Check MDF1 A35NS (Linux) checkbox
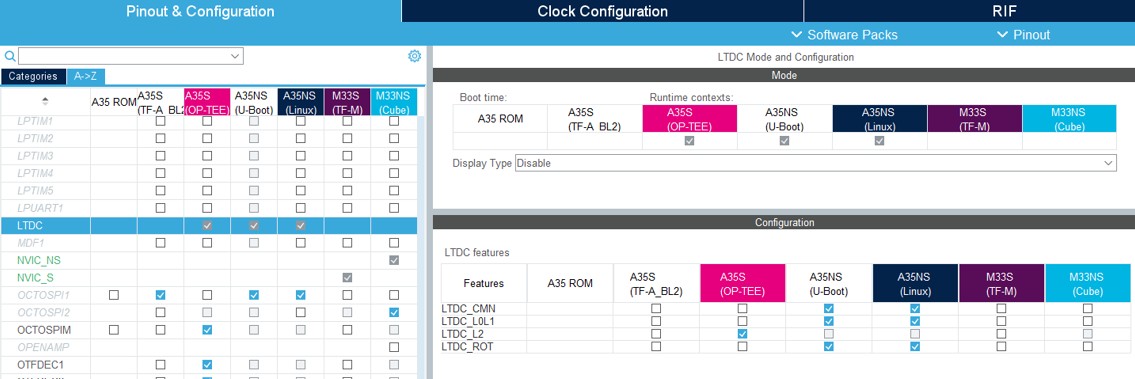 pos(300,243)
